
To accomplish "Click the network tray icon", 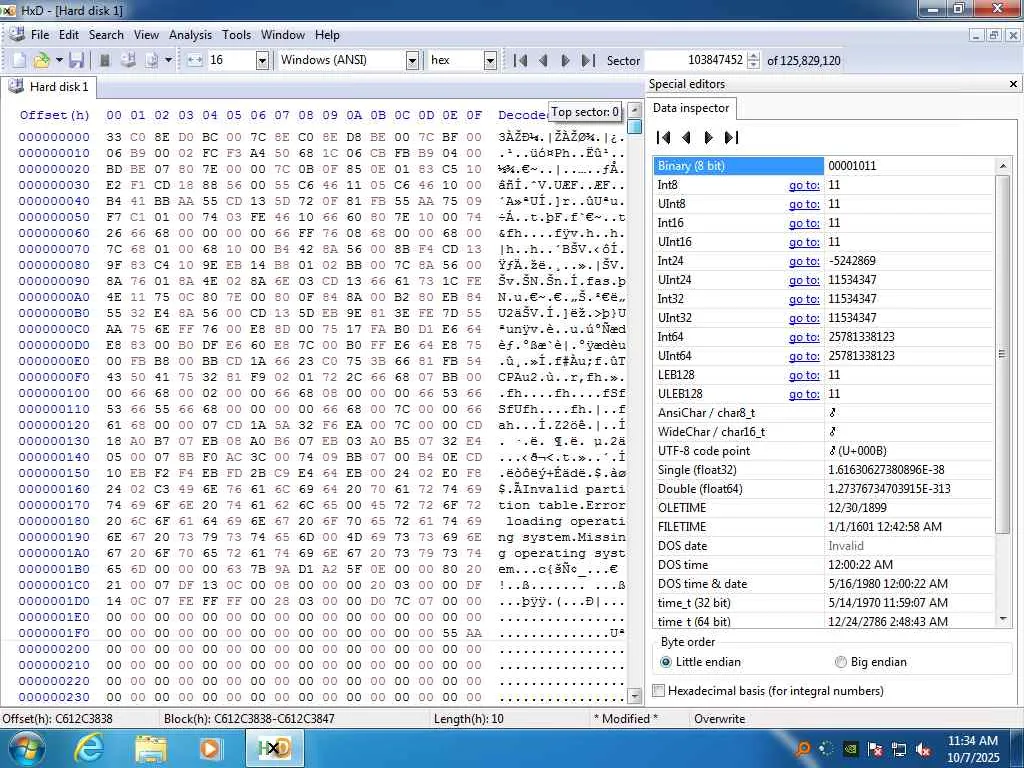I will coord(899,749).
